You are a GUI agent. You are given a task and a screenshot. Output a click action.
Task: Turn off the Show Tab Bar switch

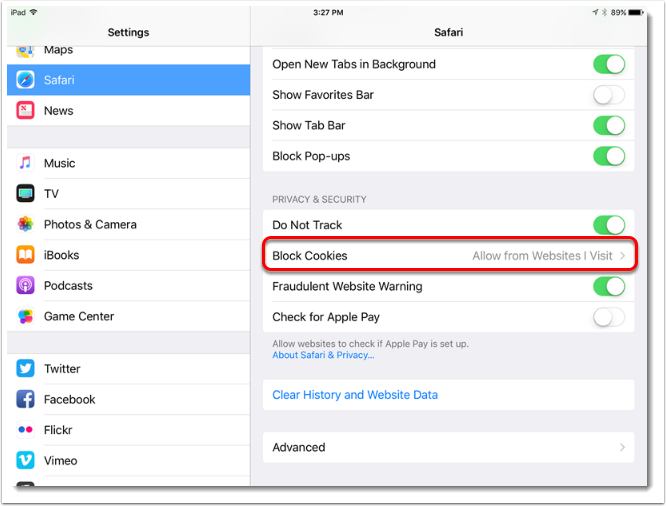tap(609, 125)
